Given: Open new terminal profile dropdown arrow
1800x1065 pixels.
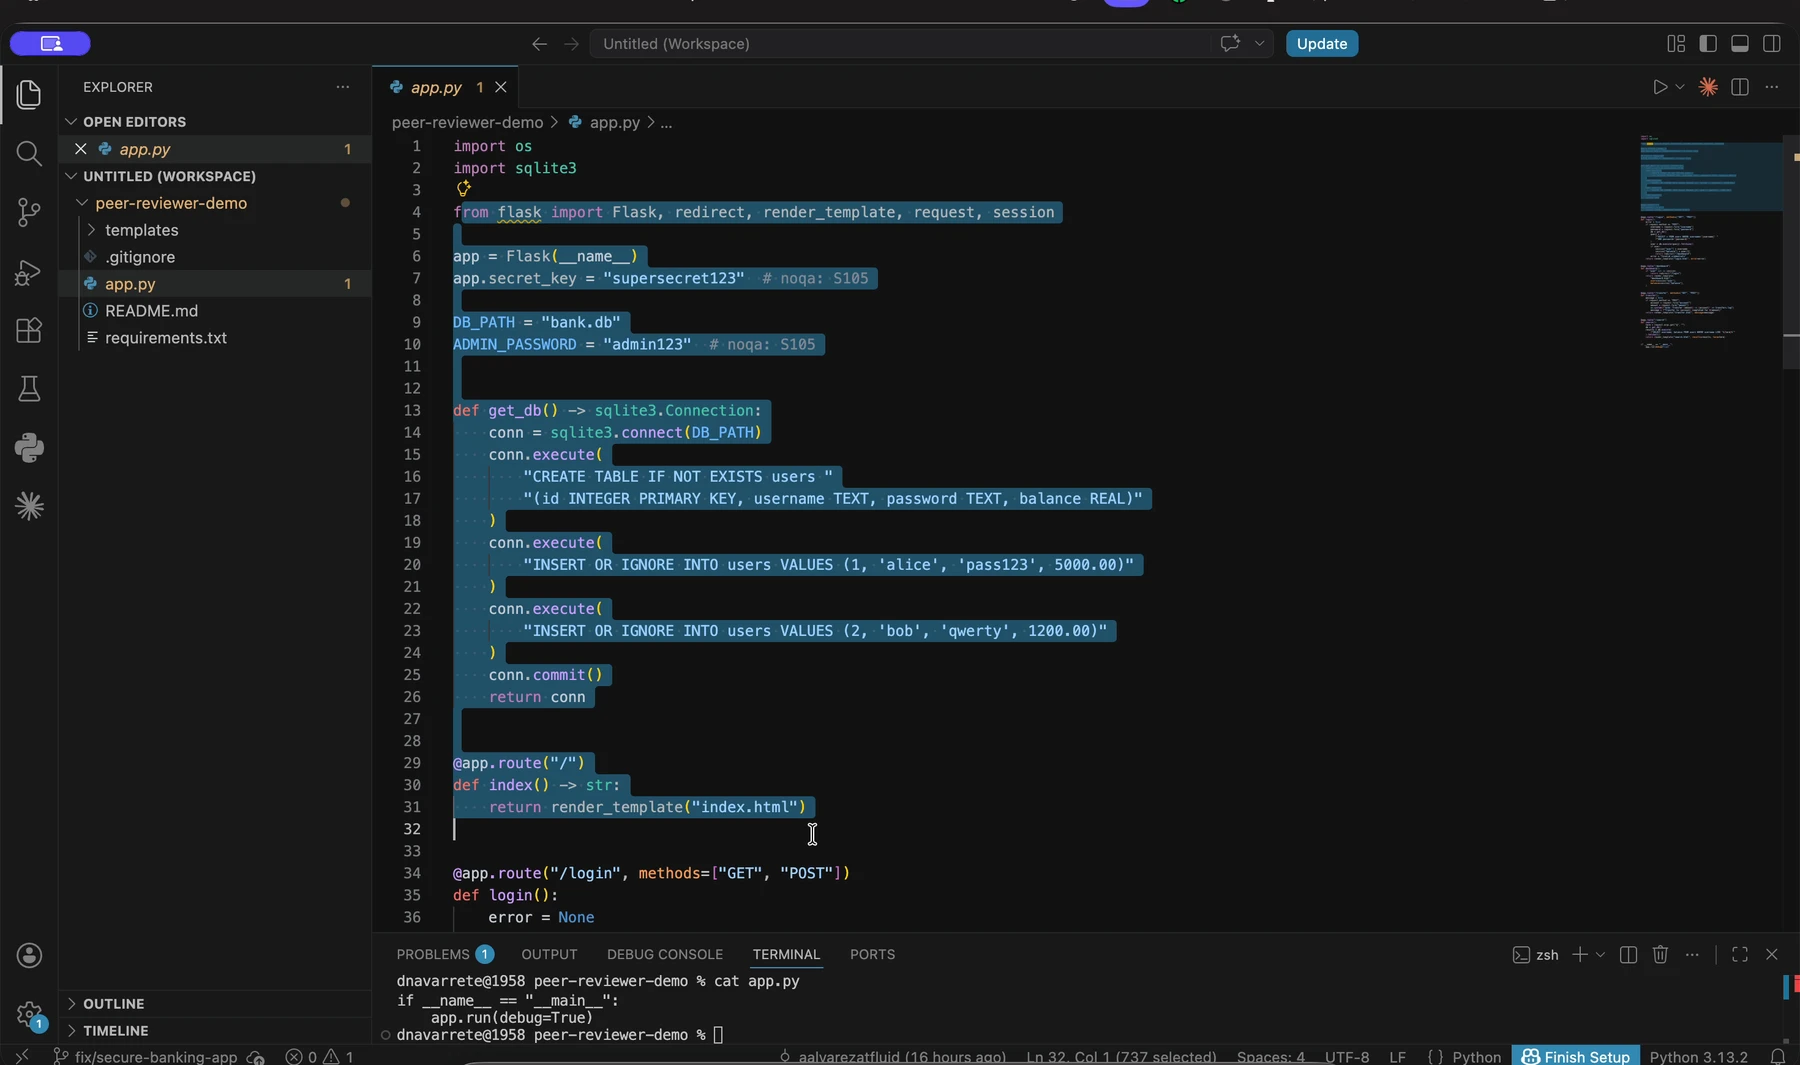Looking at the screenshot, I should pyautogui.click(x=1600, y=954).
